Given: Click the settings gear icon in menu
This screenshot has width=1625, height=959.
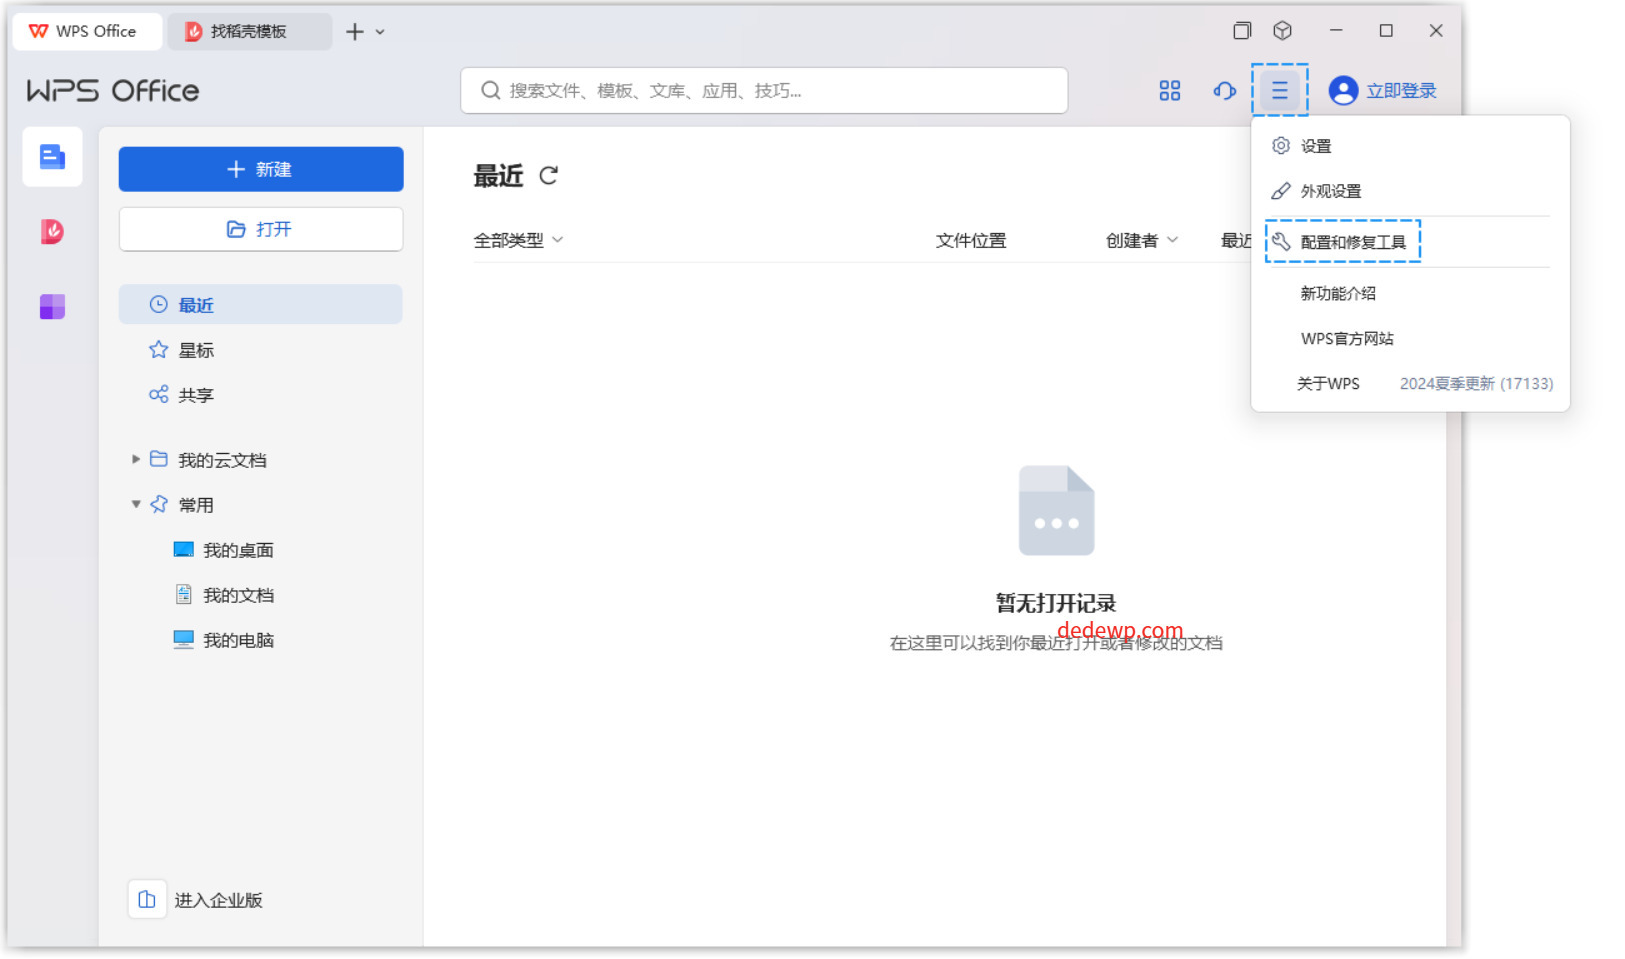Looking at the screenshot, I should 1280,146.
